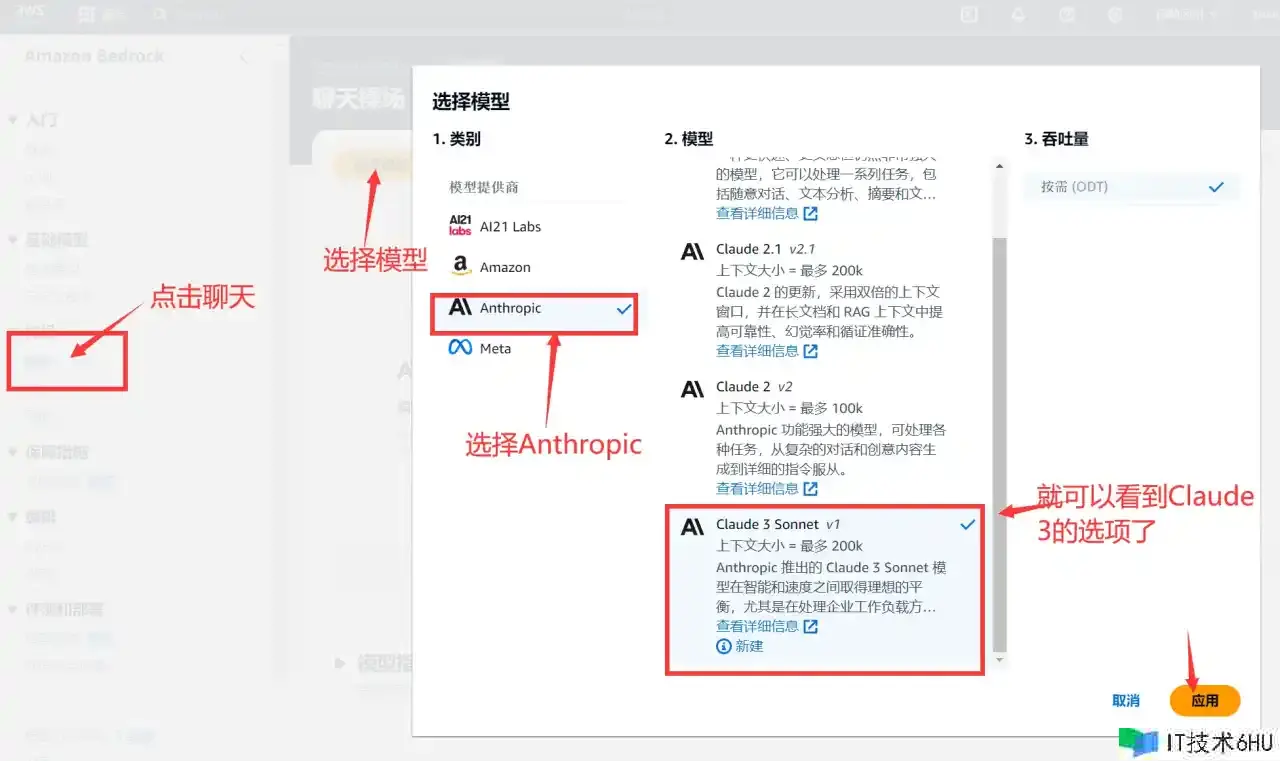The width and height of the screenshot is (1280, 761).
Task: Click the Claude 3 Sonnet description text
Action: [x=831, y=587]
